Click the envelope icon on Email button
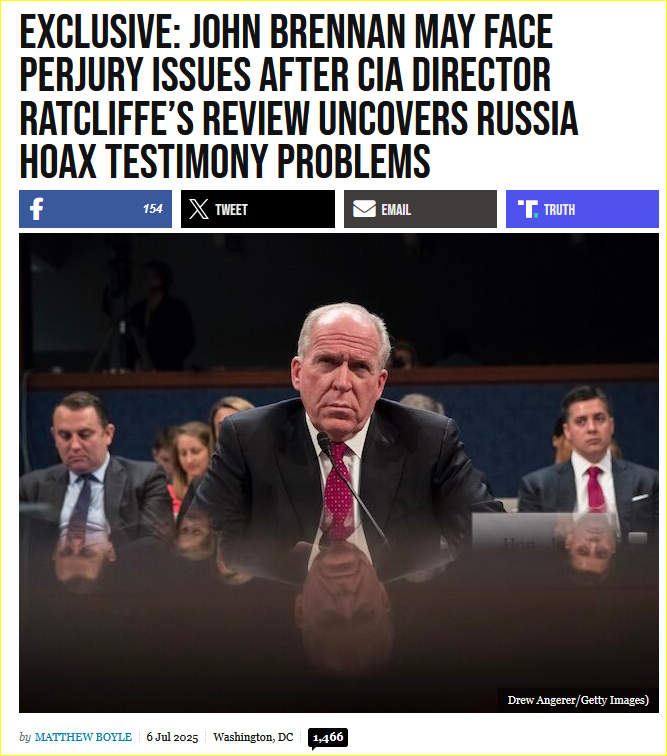The height and width of the screenshot is (756, 667). point(364,209)
